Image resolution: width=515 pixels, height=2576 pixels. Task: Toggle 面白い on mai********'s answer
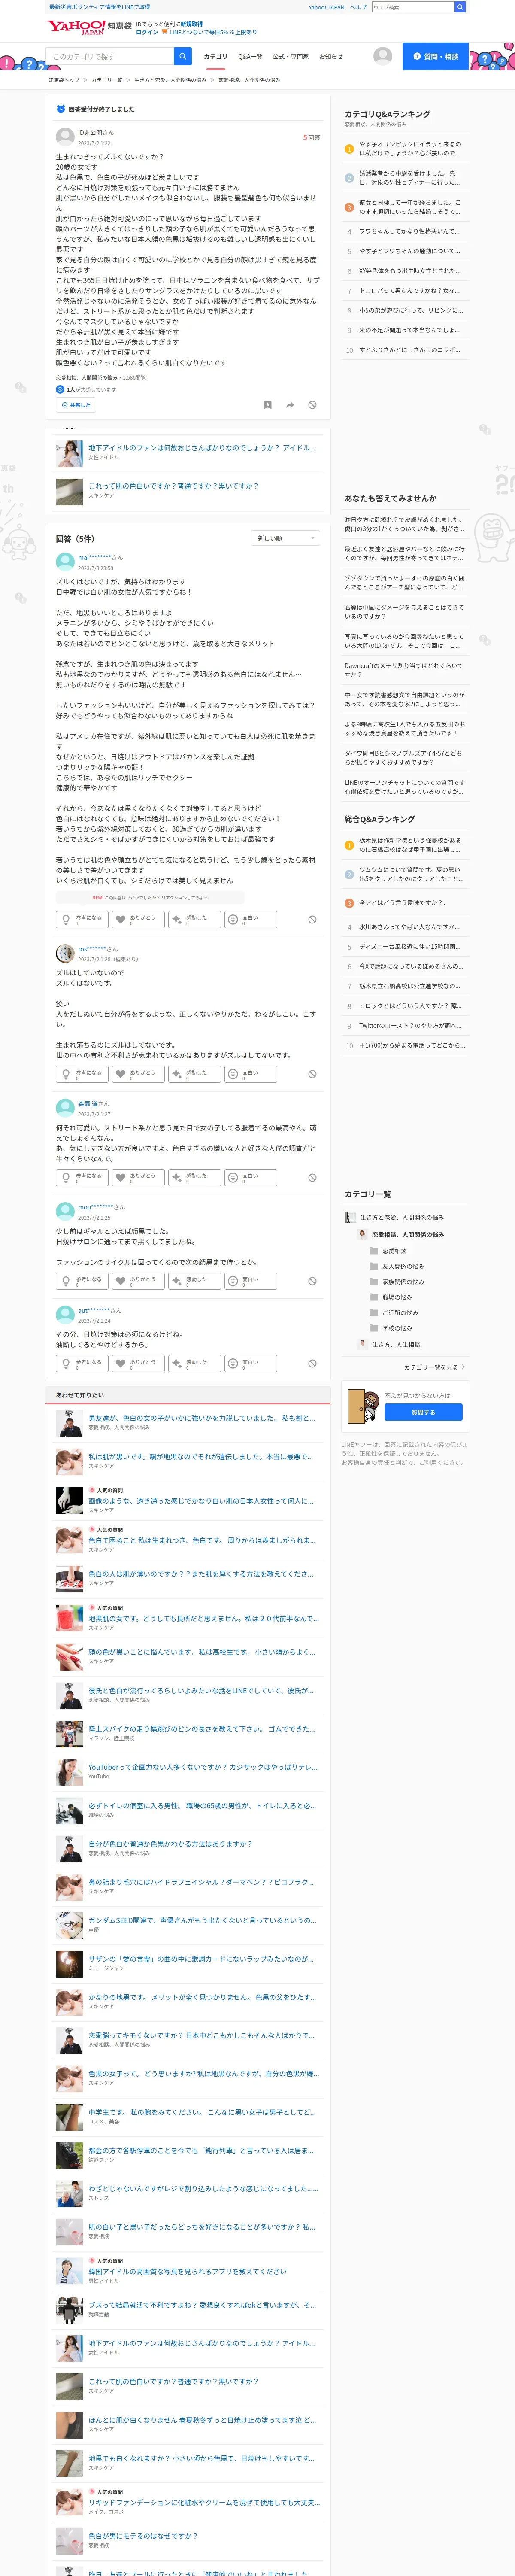click(x=250, y=919)
